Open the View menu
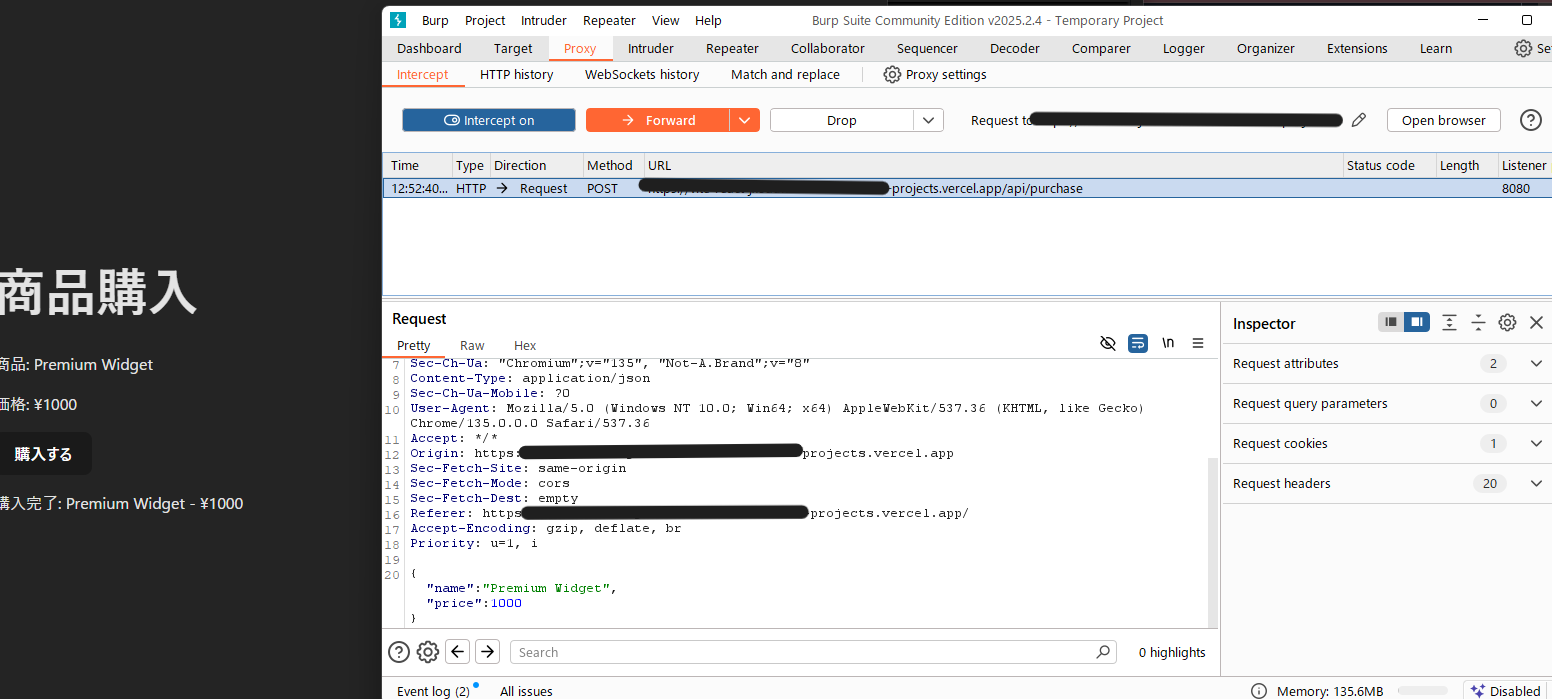 coord(665,20)
